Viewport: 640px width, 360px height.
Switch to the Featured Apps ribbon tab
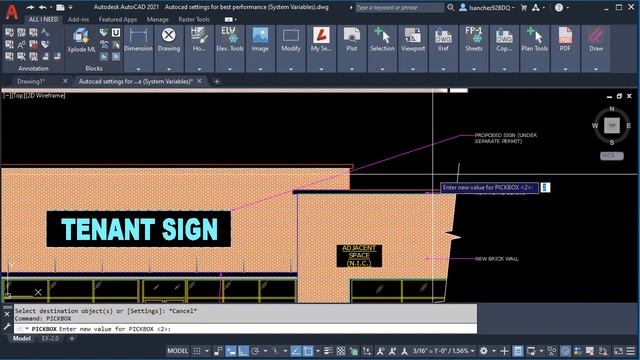click(x=118, y=19)
